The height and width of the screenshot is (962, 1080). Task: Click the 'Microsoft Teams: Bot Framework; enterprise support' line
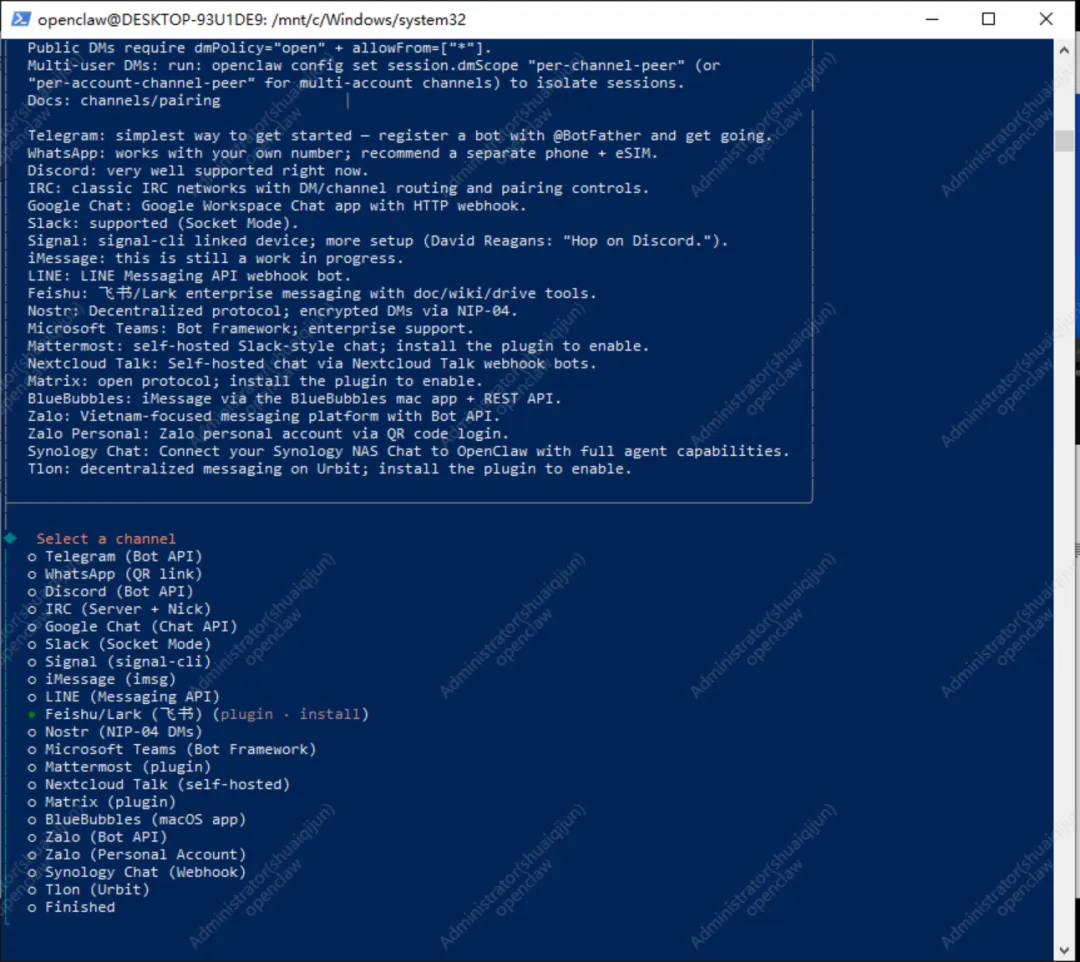251,329
